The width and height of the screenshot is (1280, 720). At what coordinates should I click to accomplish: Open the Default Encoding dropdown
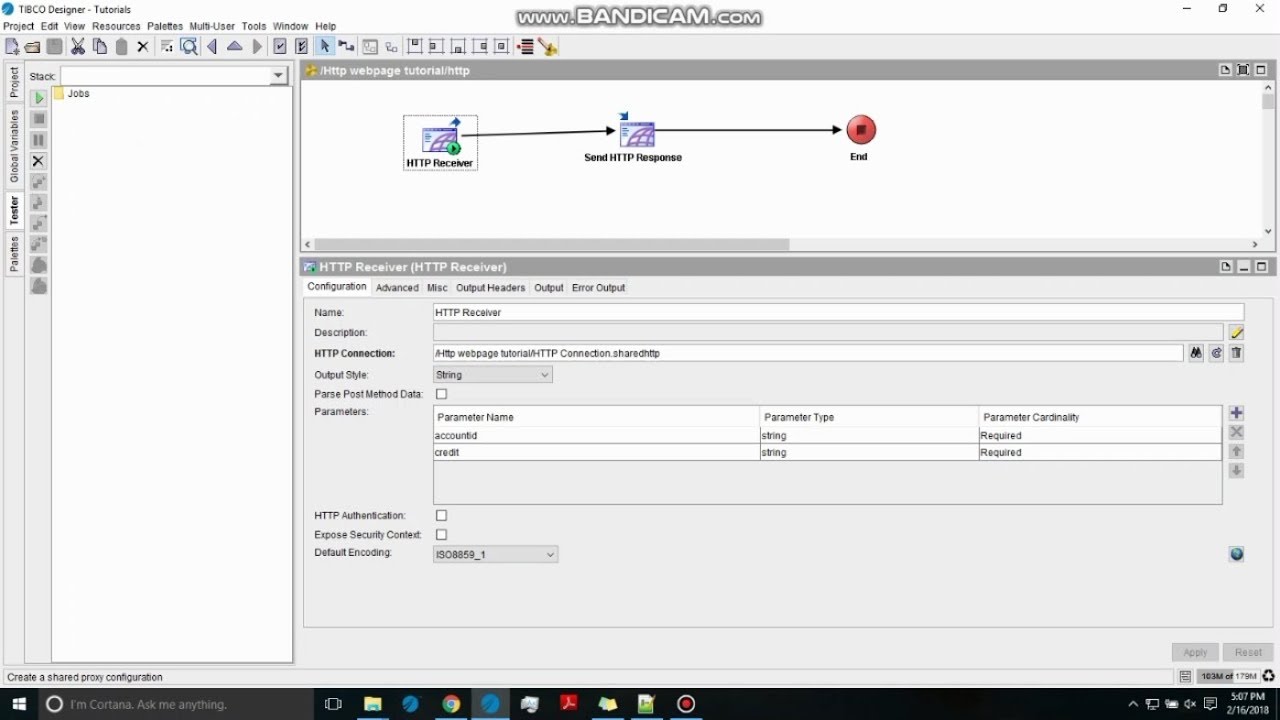495,554
